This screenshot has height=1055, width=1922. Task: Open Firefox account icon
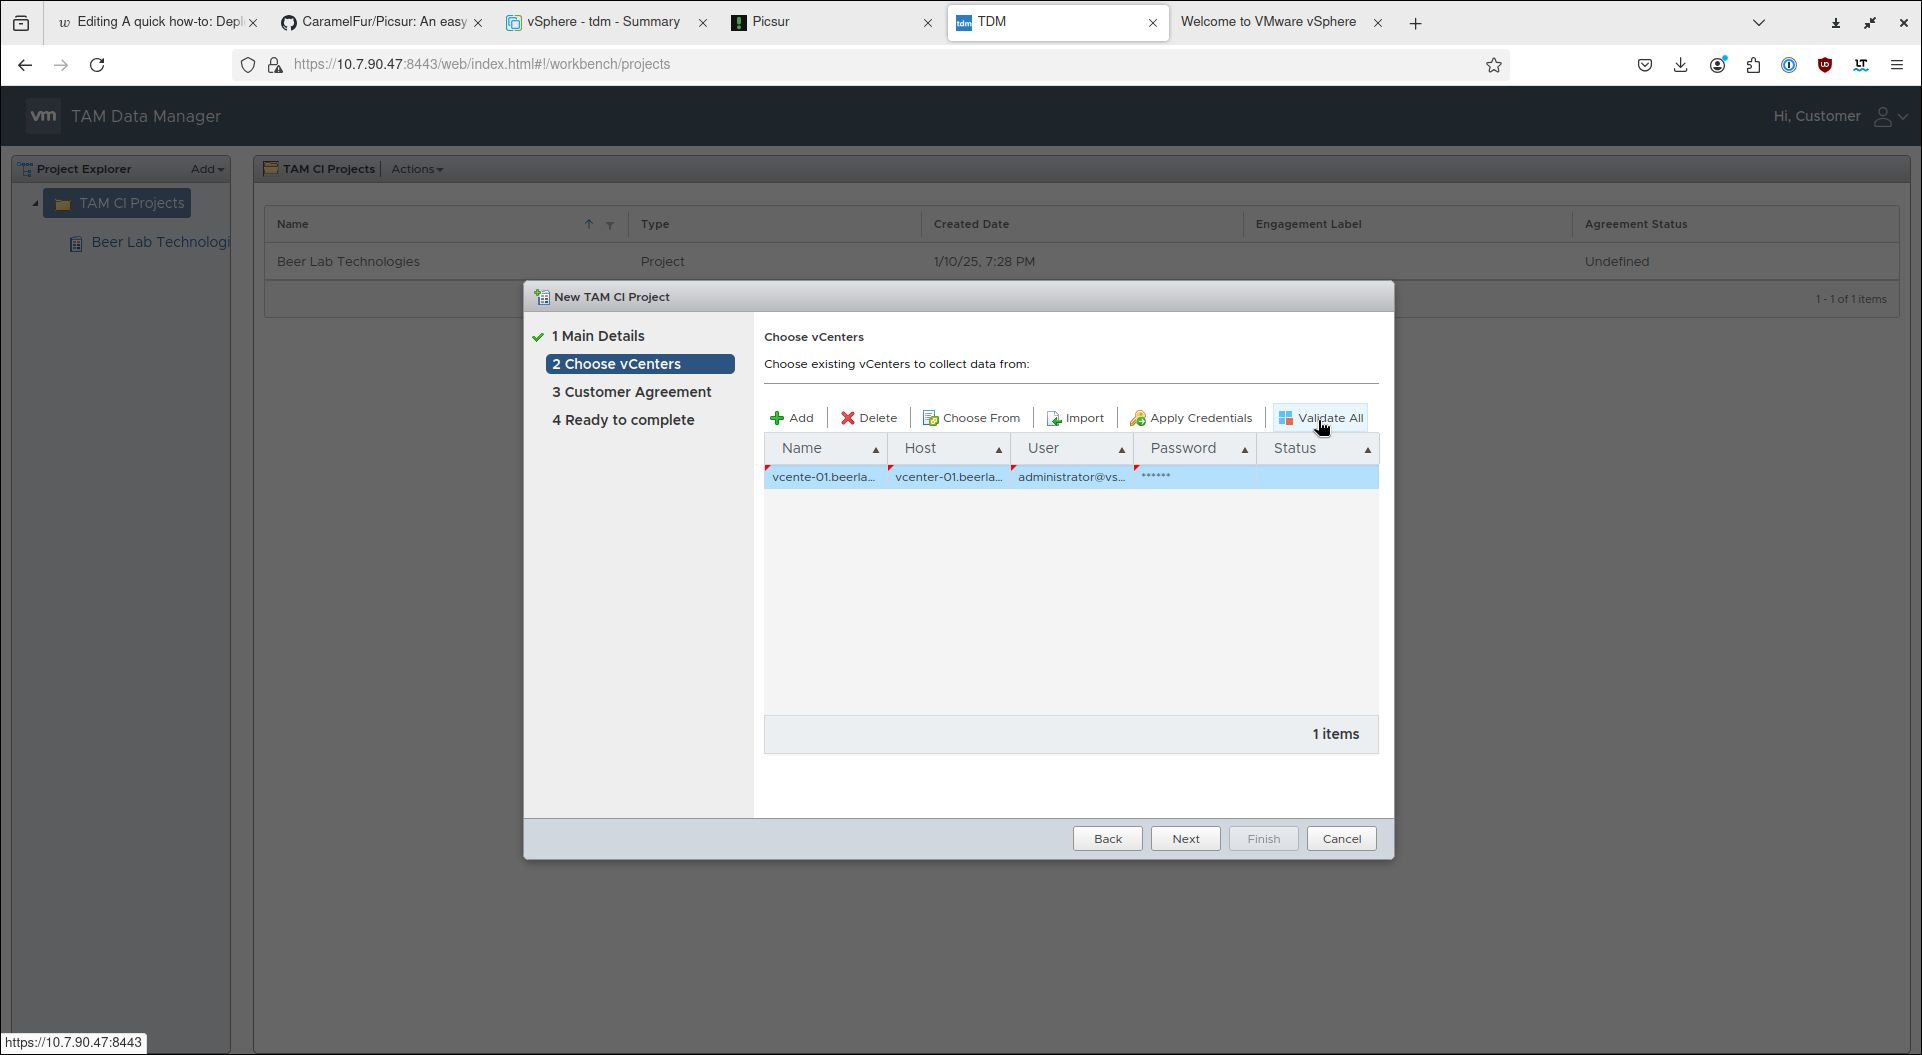click(1717, 65)
